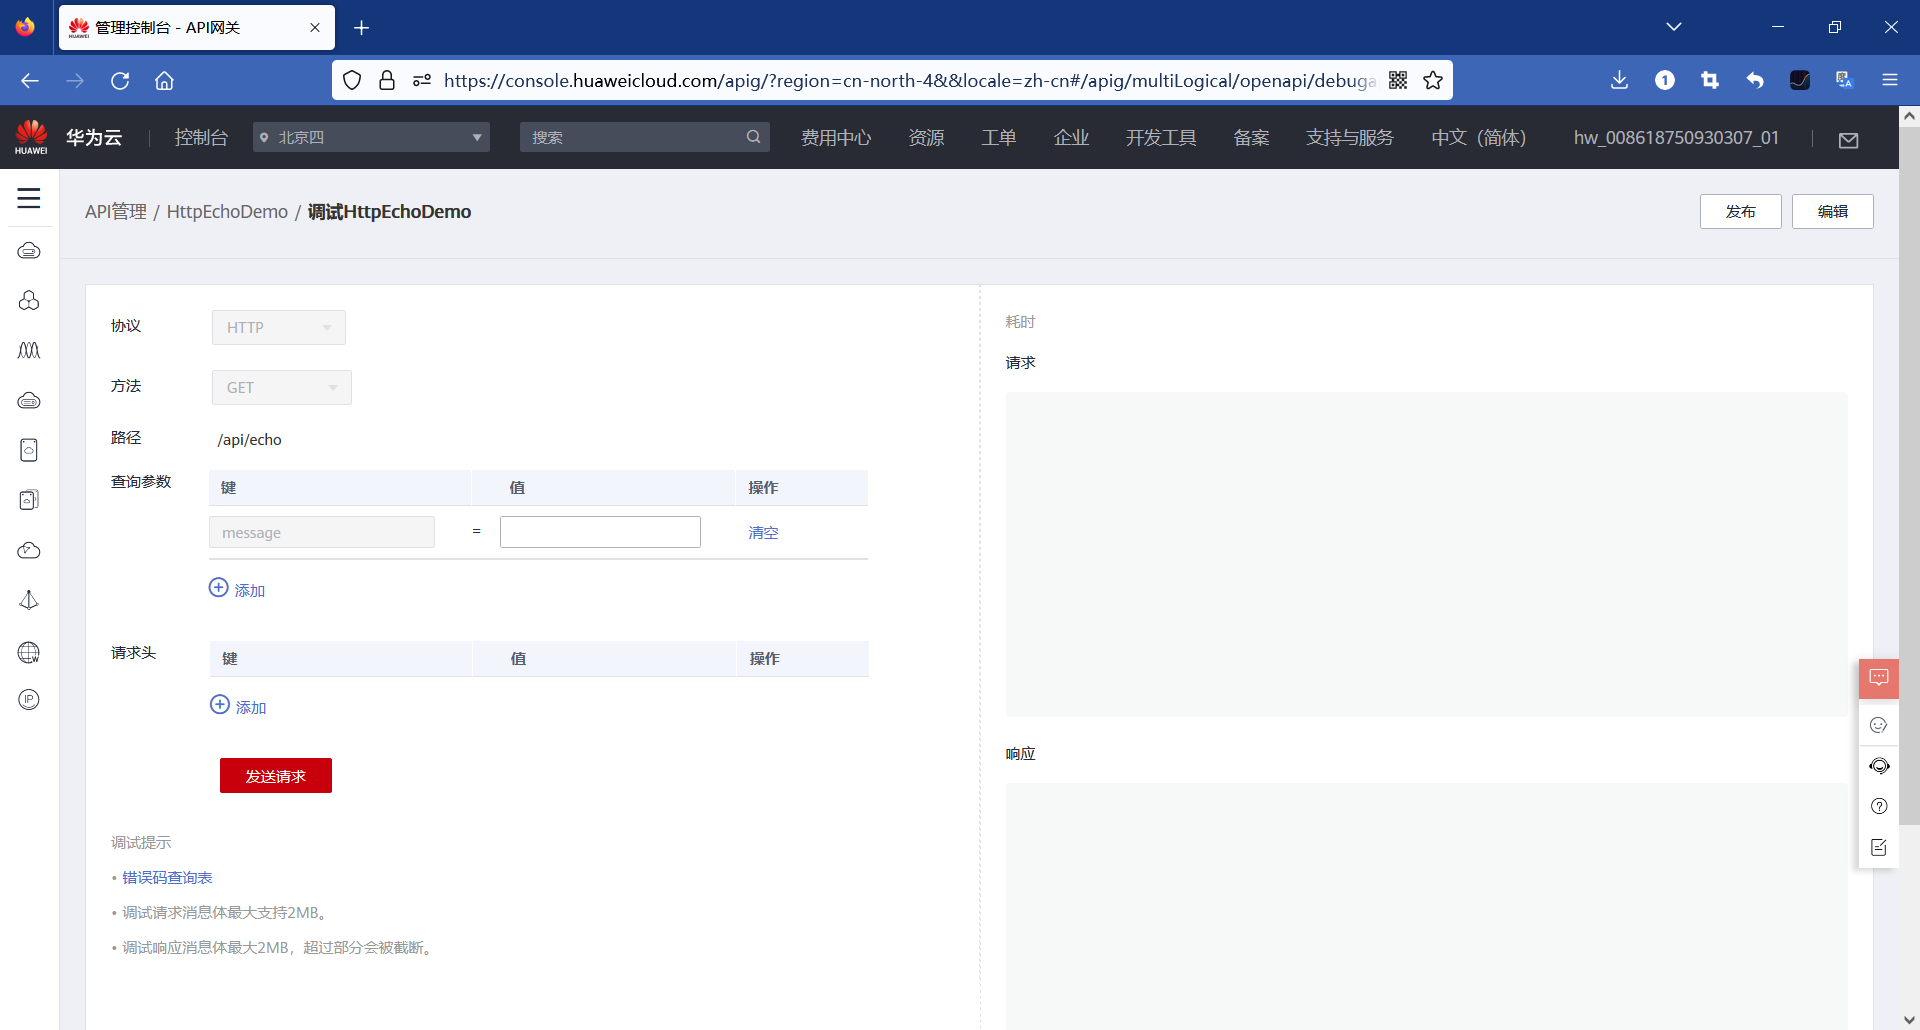Open the 资源 menu
Screen dimensions: 1920x1030
[x=926, y=137]
